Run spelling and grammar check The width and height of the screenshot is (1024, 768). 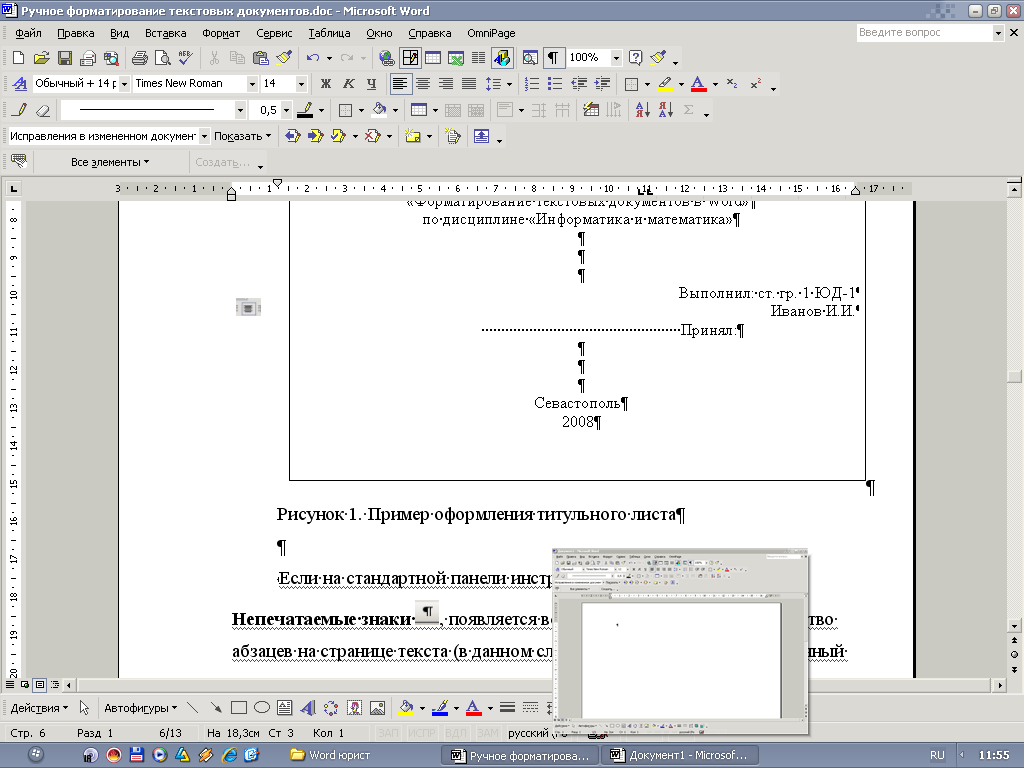(x=185, y=58)
